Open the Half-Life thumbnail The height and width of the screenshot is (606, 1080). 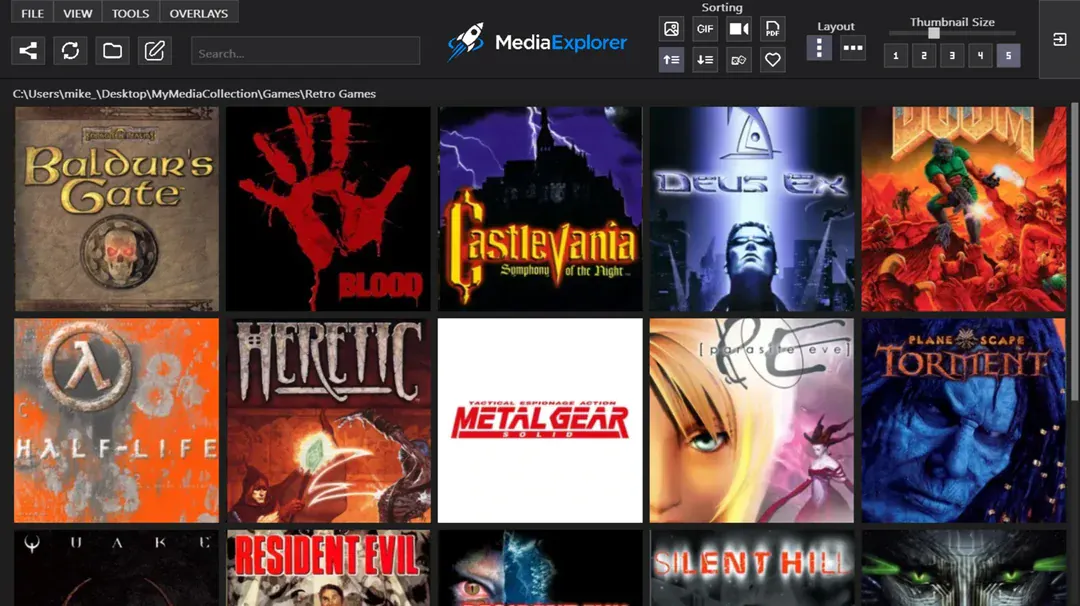click(116, 420)
